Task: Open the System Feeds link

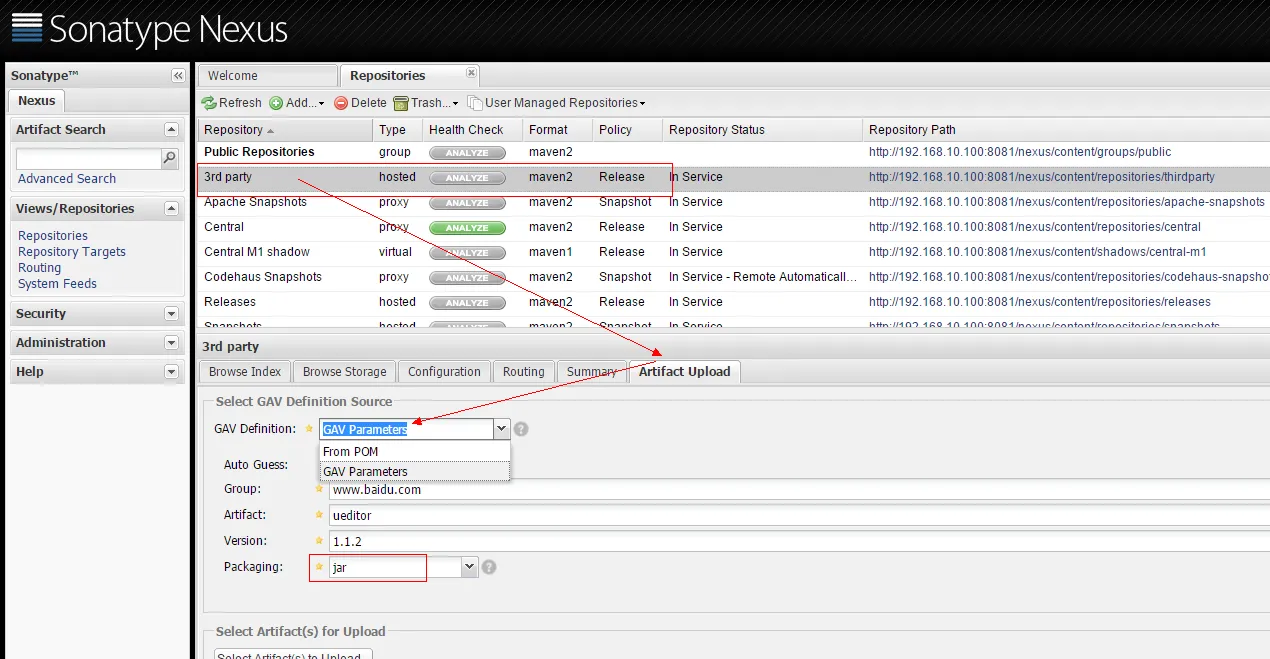Action: [x=58, y=284]
